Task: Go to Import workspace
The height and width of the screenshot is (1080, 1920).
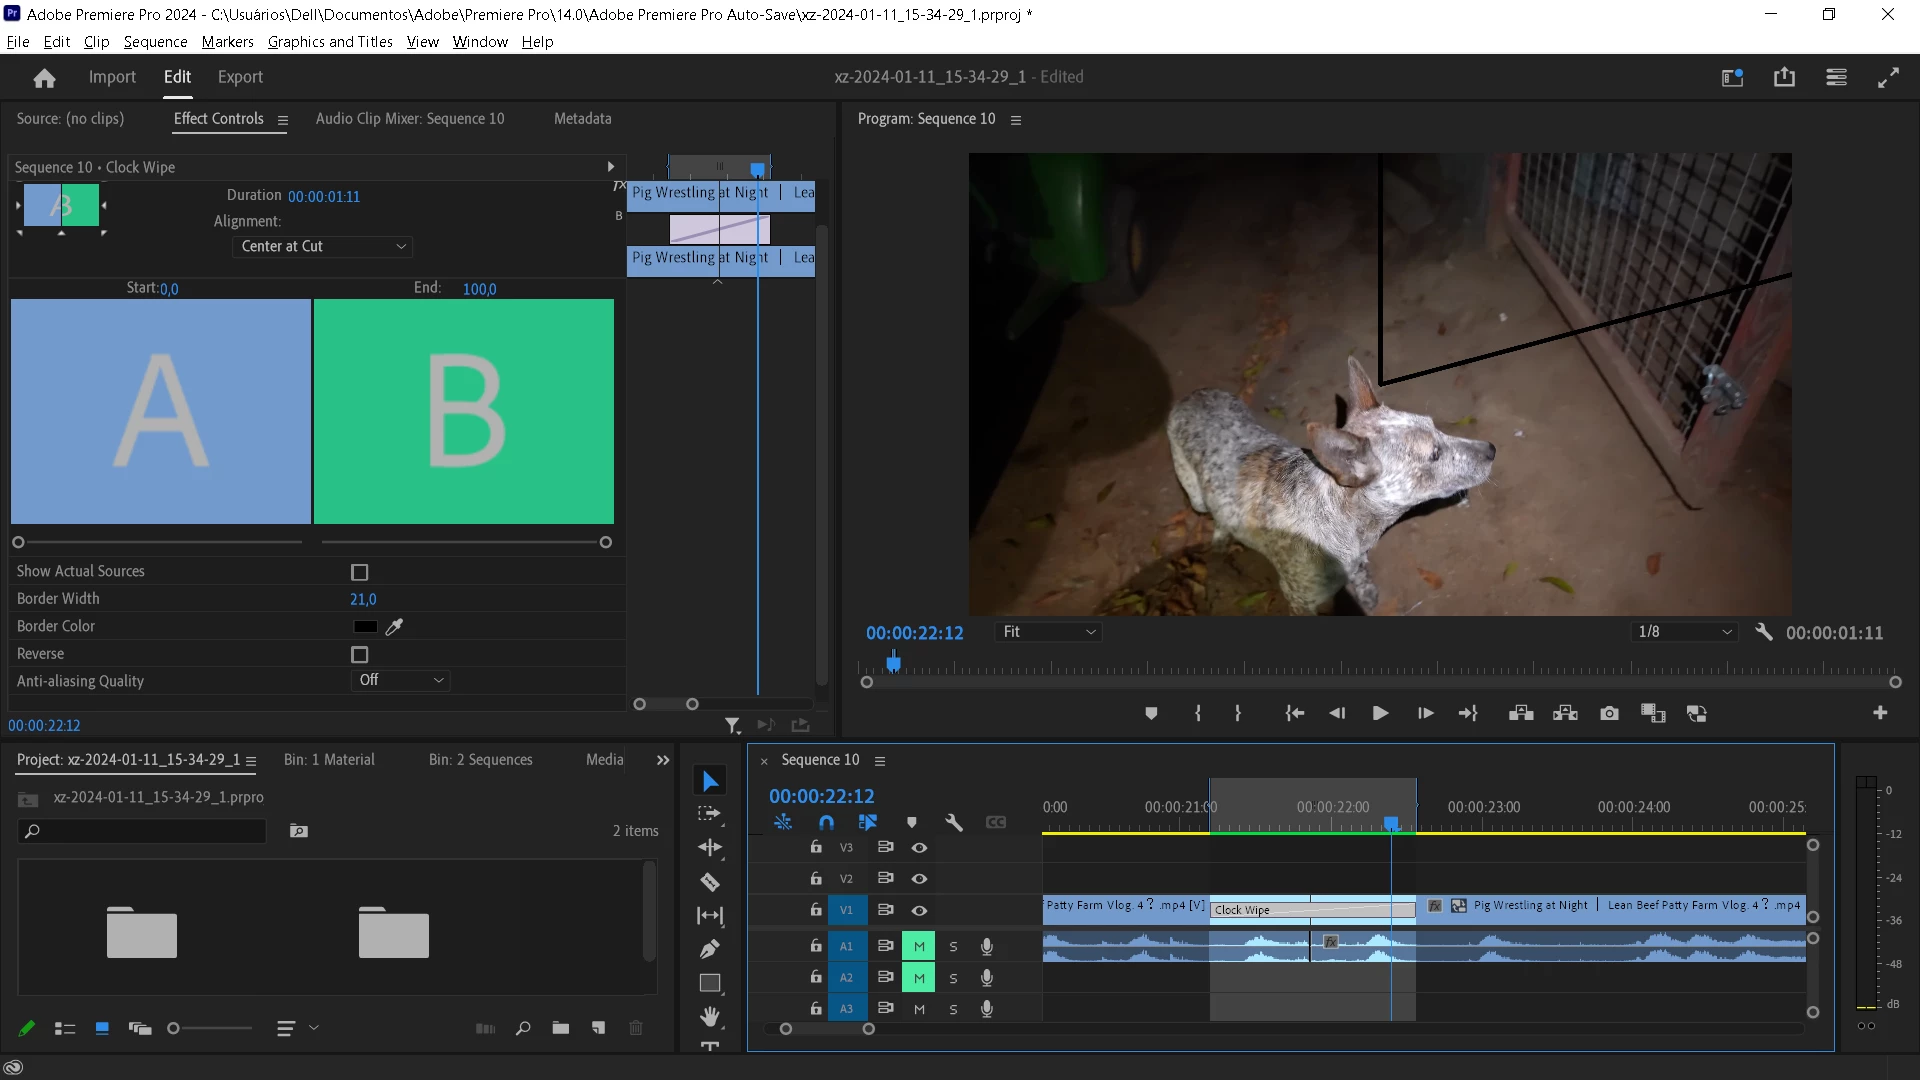Action: pos(112,77)
